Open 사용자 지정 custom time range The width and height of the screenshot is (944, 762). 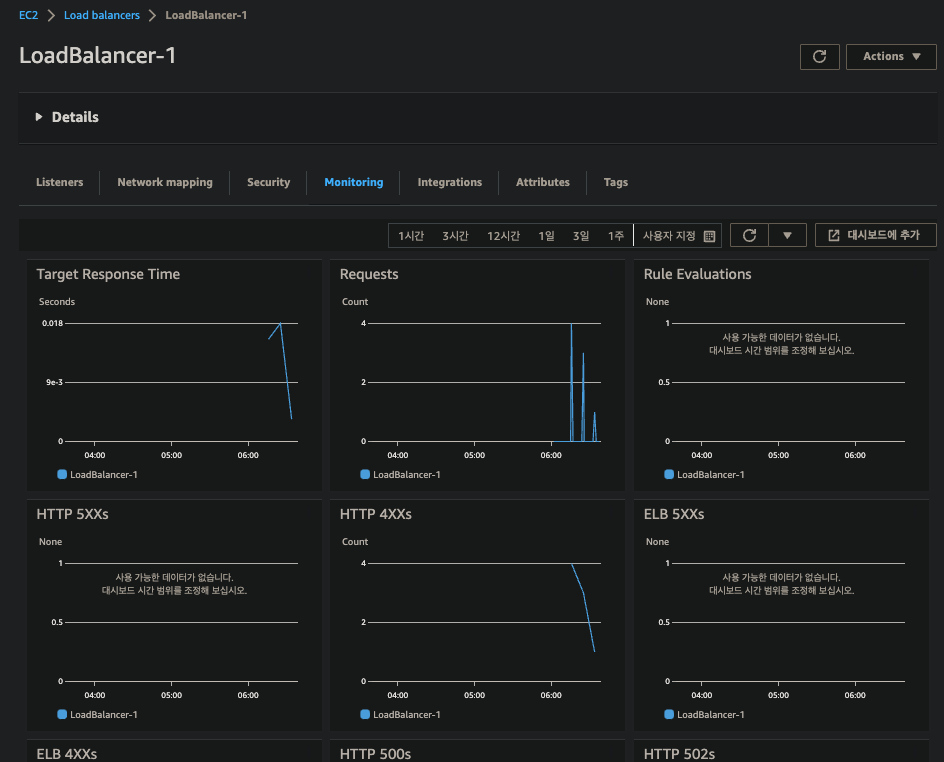[x=678, y=235]
